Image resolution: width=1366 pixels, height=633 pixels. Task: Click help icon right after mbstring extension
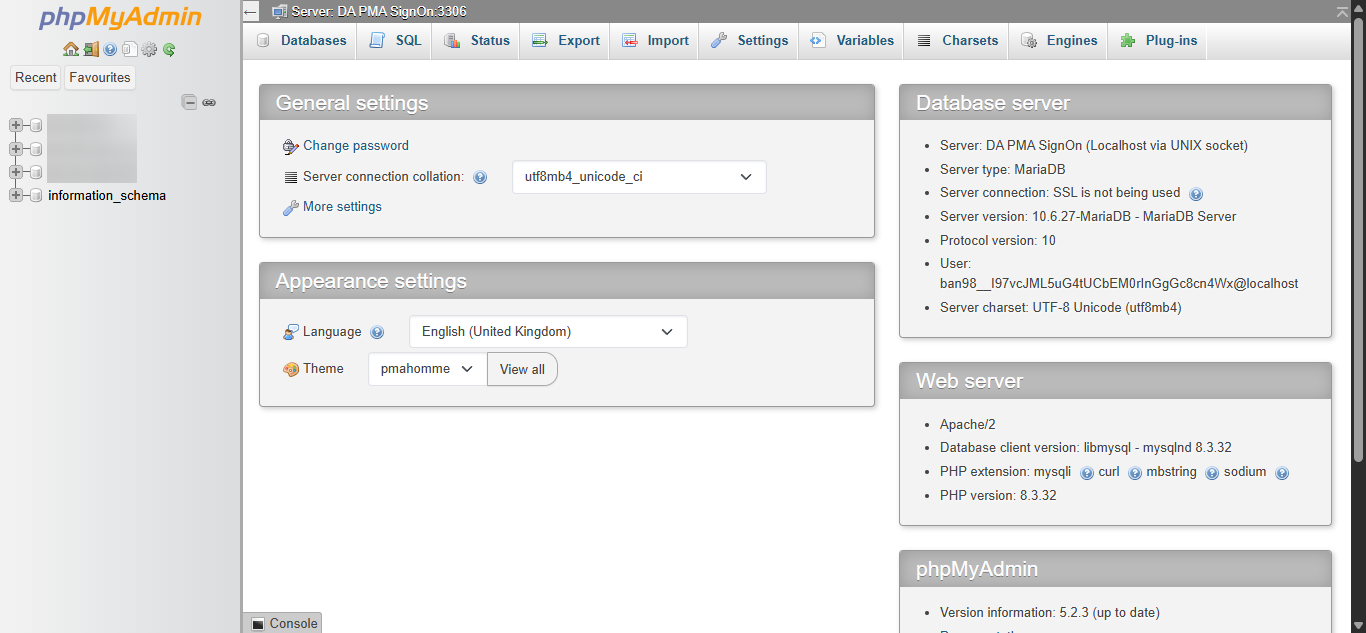1212,473
